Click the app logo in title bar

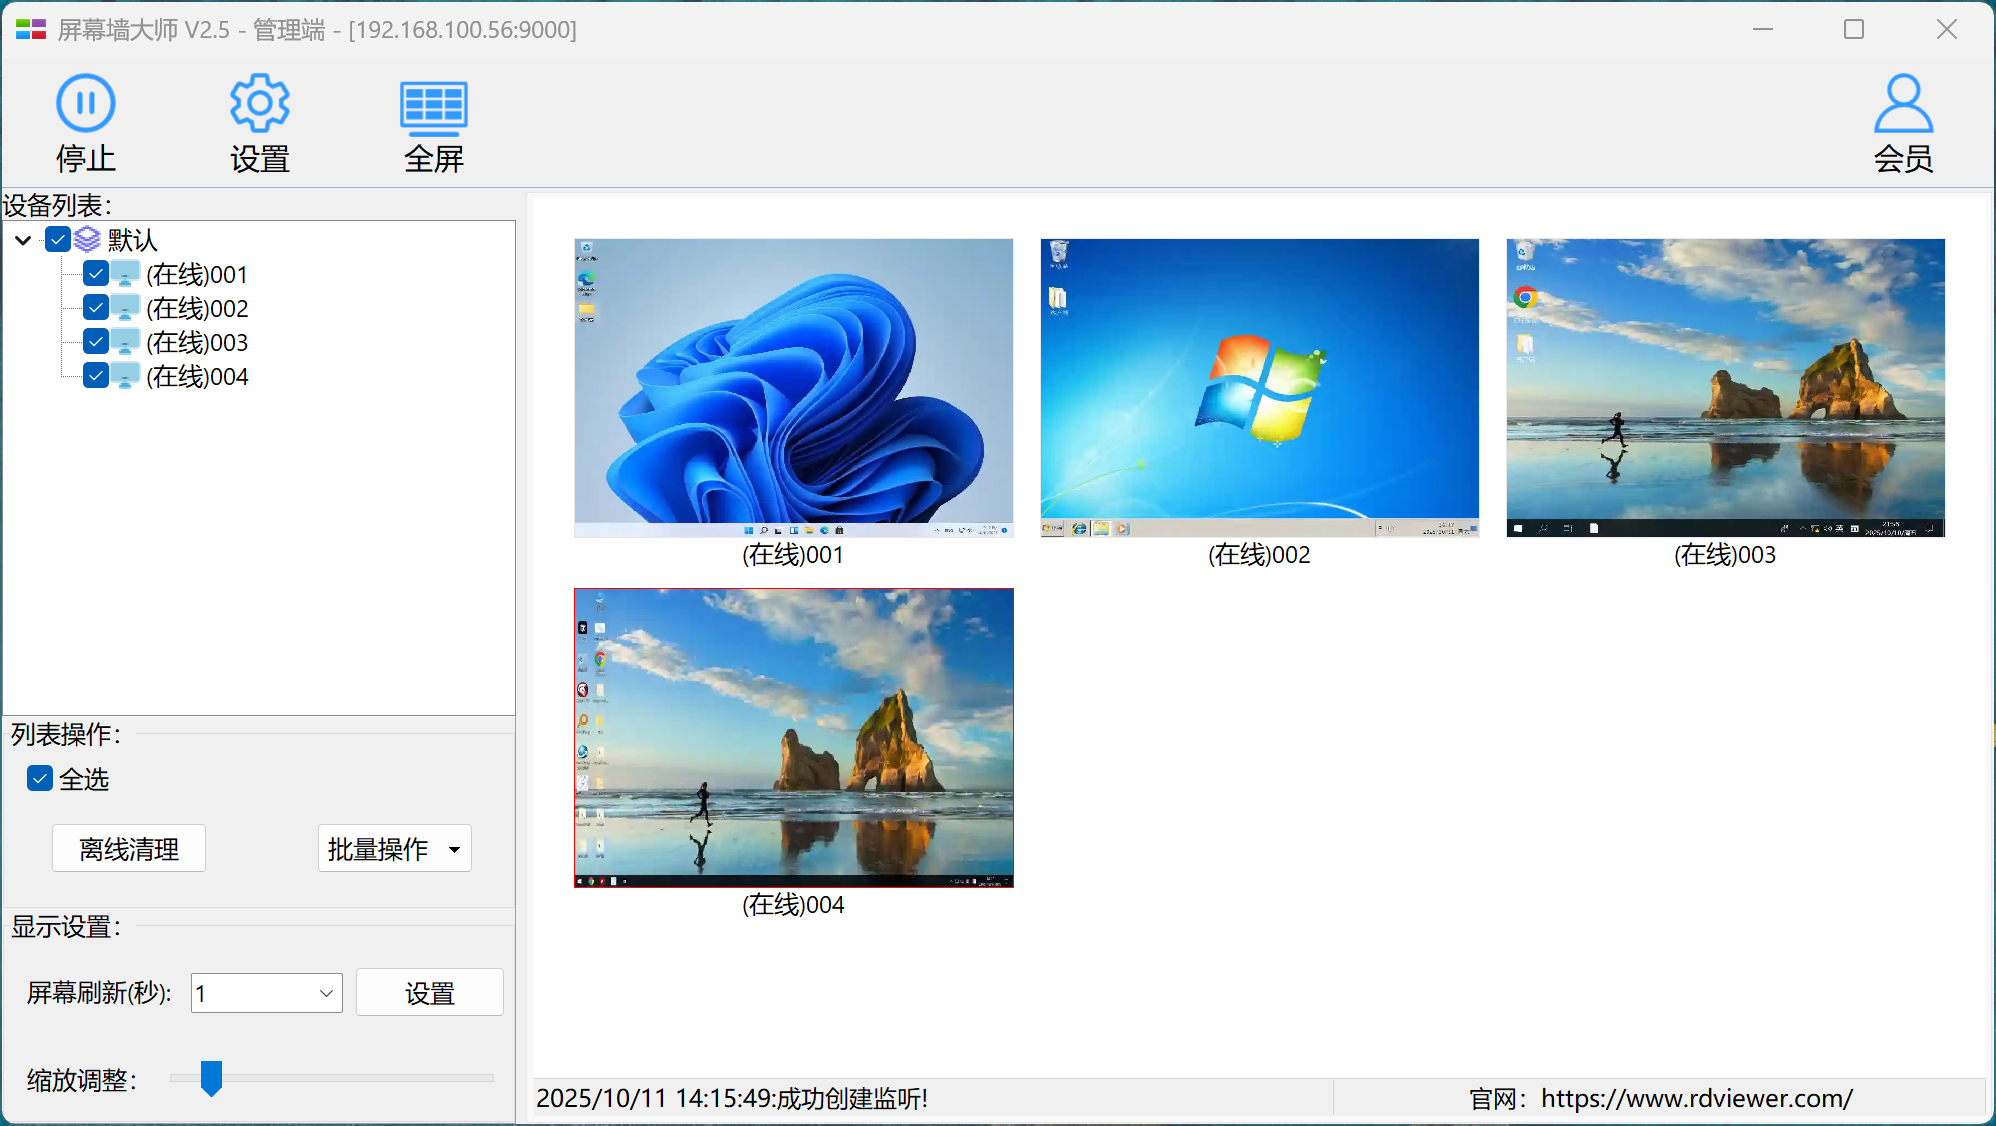[31, 29]
